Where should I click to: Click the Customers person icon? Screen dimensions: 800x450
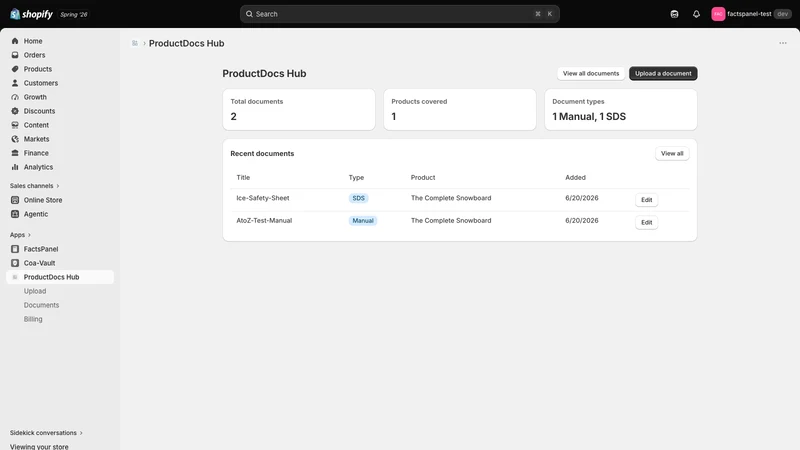tap(15, 83)
